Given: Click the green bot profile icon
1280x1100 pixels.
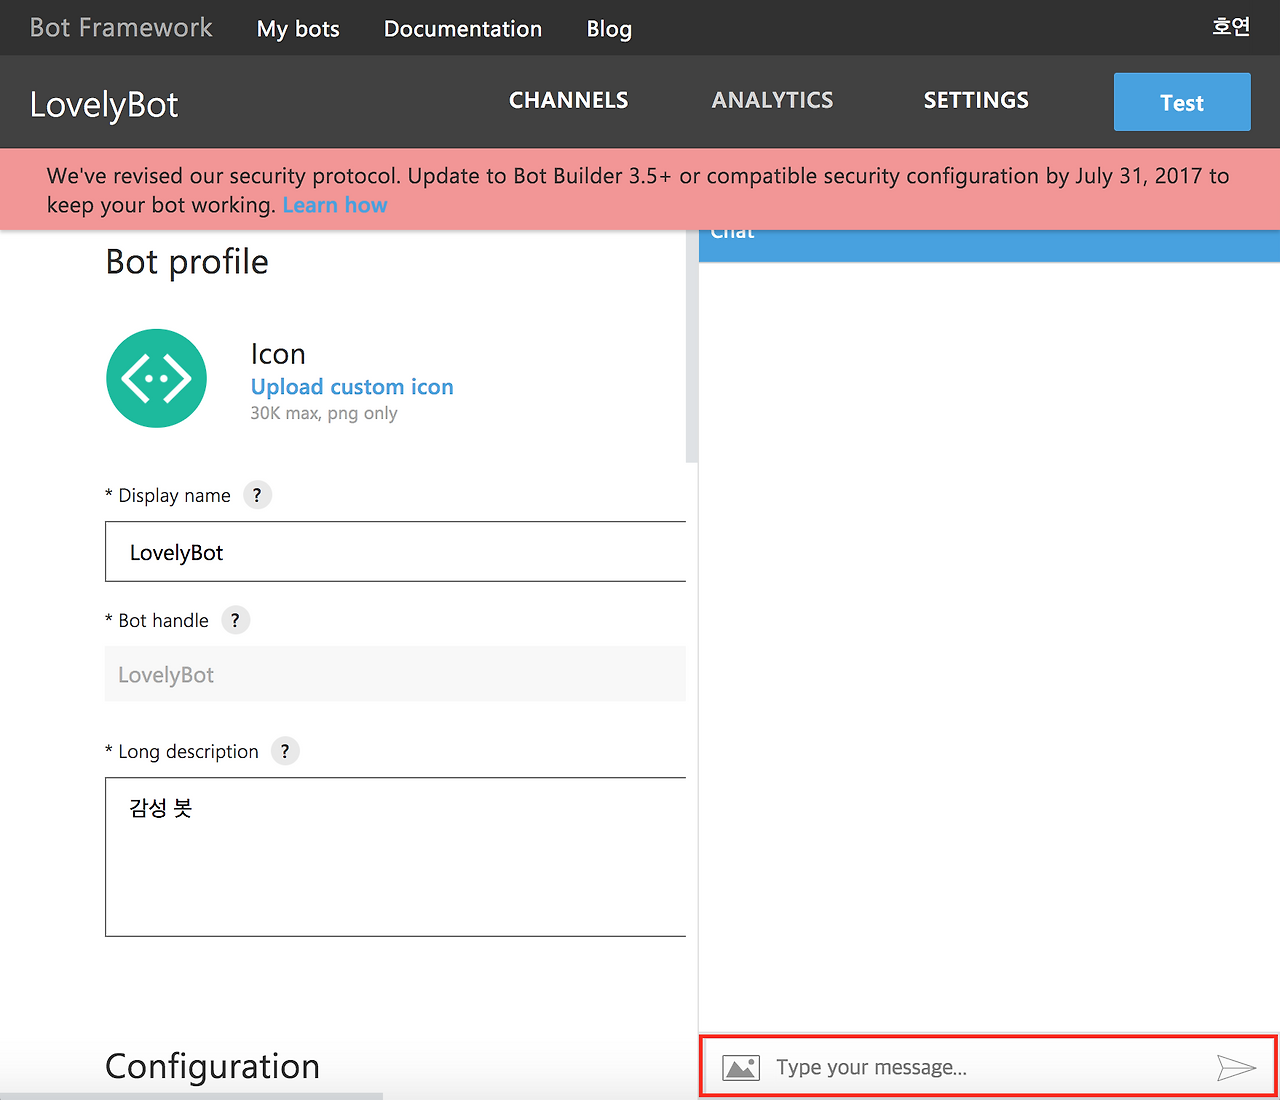Looking at the screenshot, I should pos(156,378).
